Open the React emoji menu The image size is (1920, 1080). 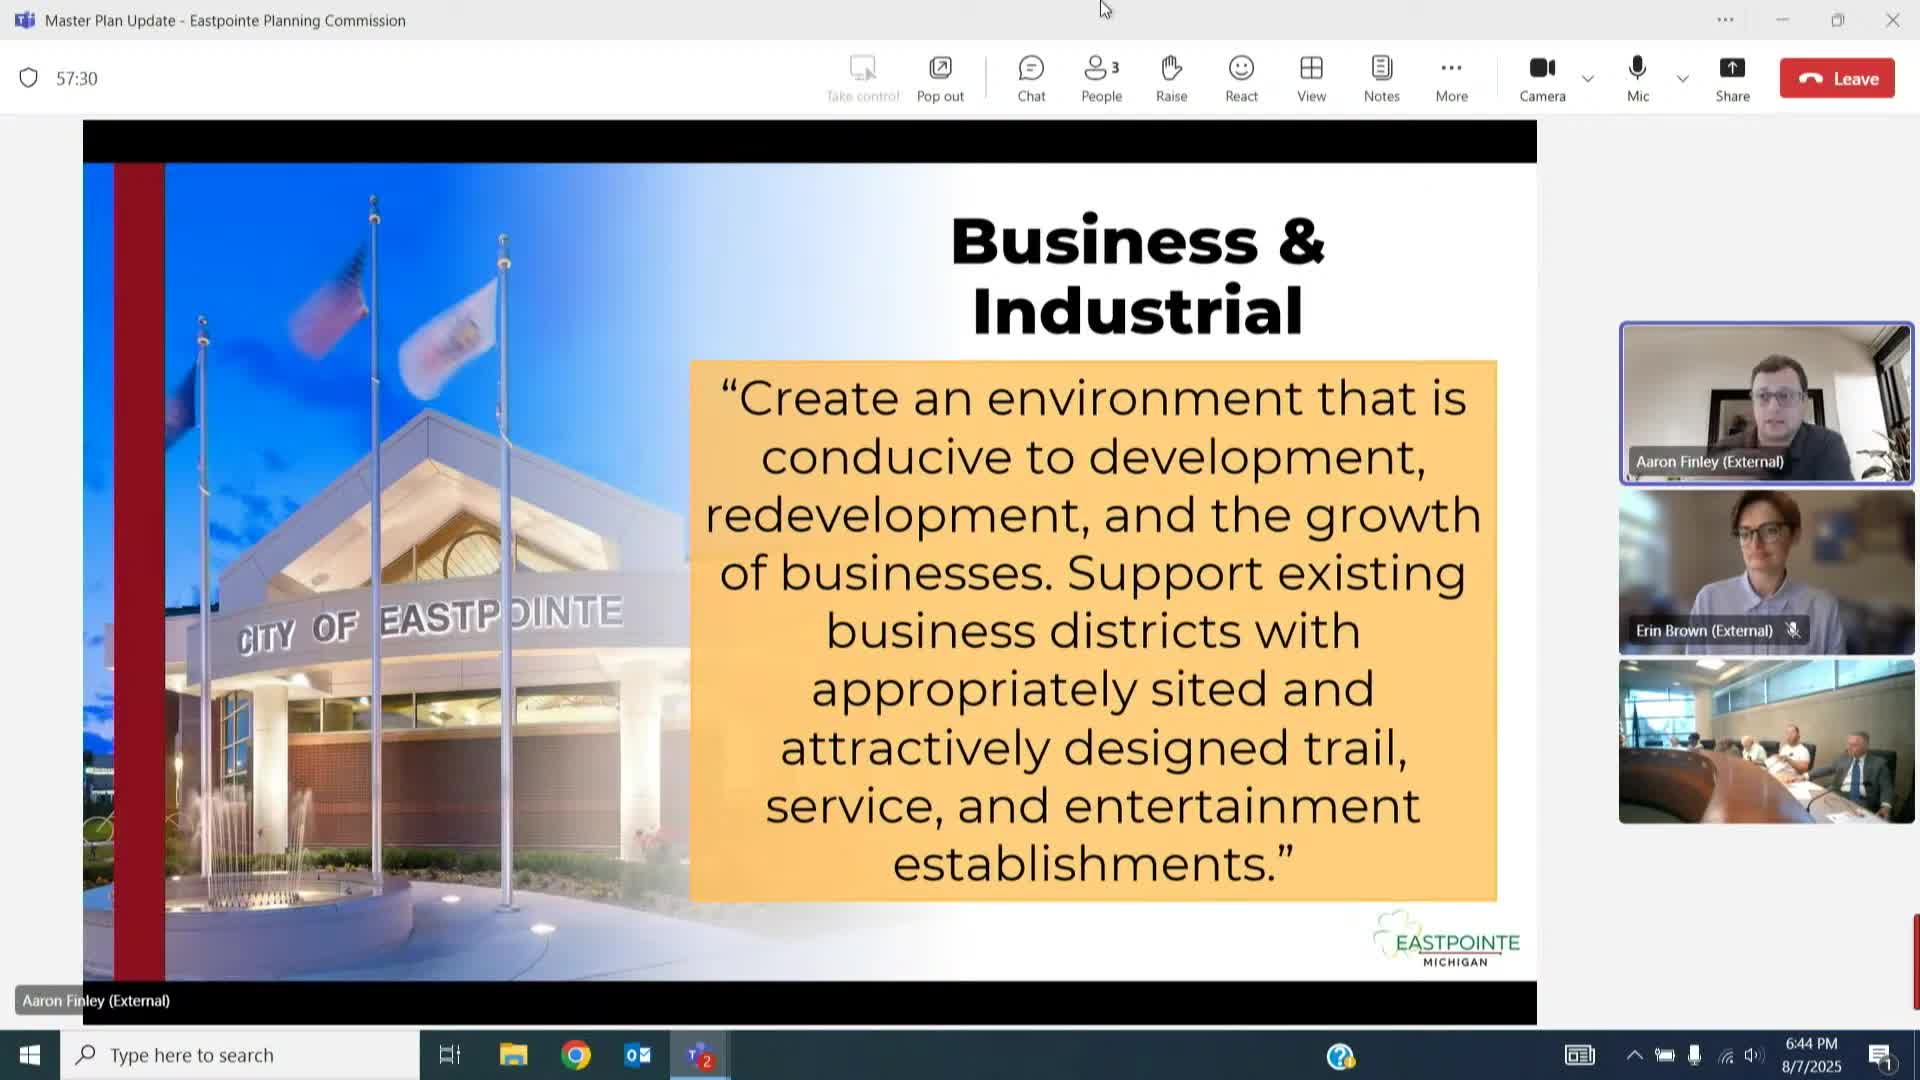[x=1241, y=78]
